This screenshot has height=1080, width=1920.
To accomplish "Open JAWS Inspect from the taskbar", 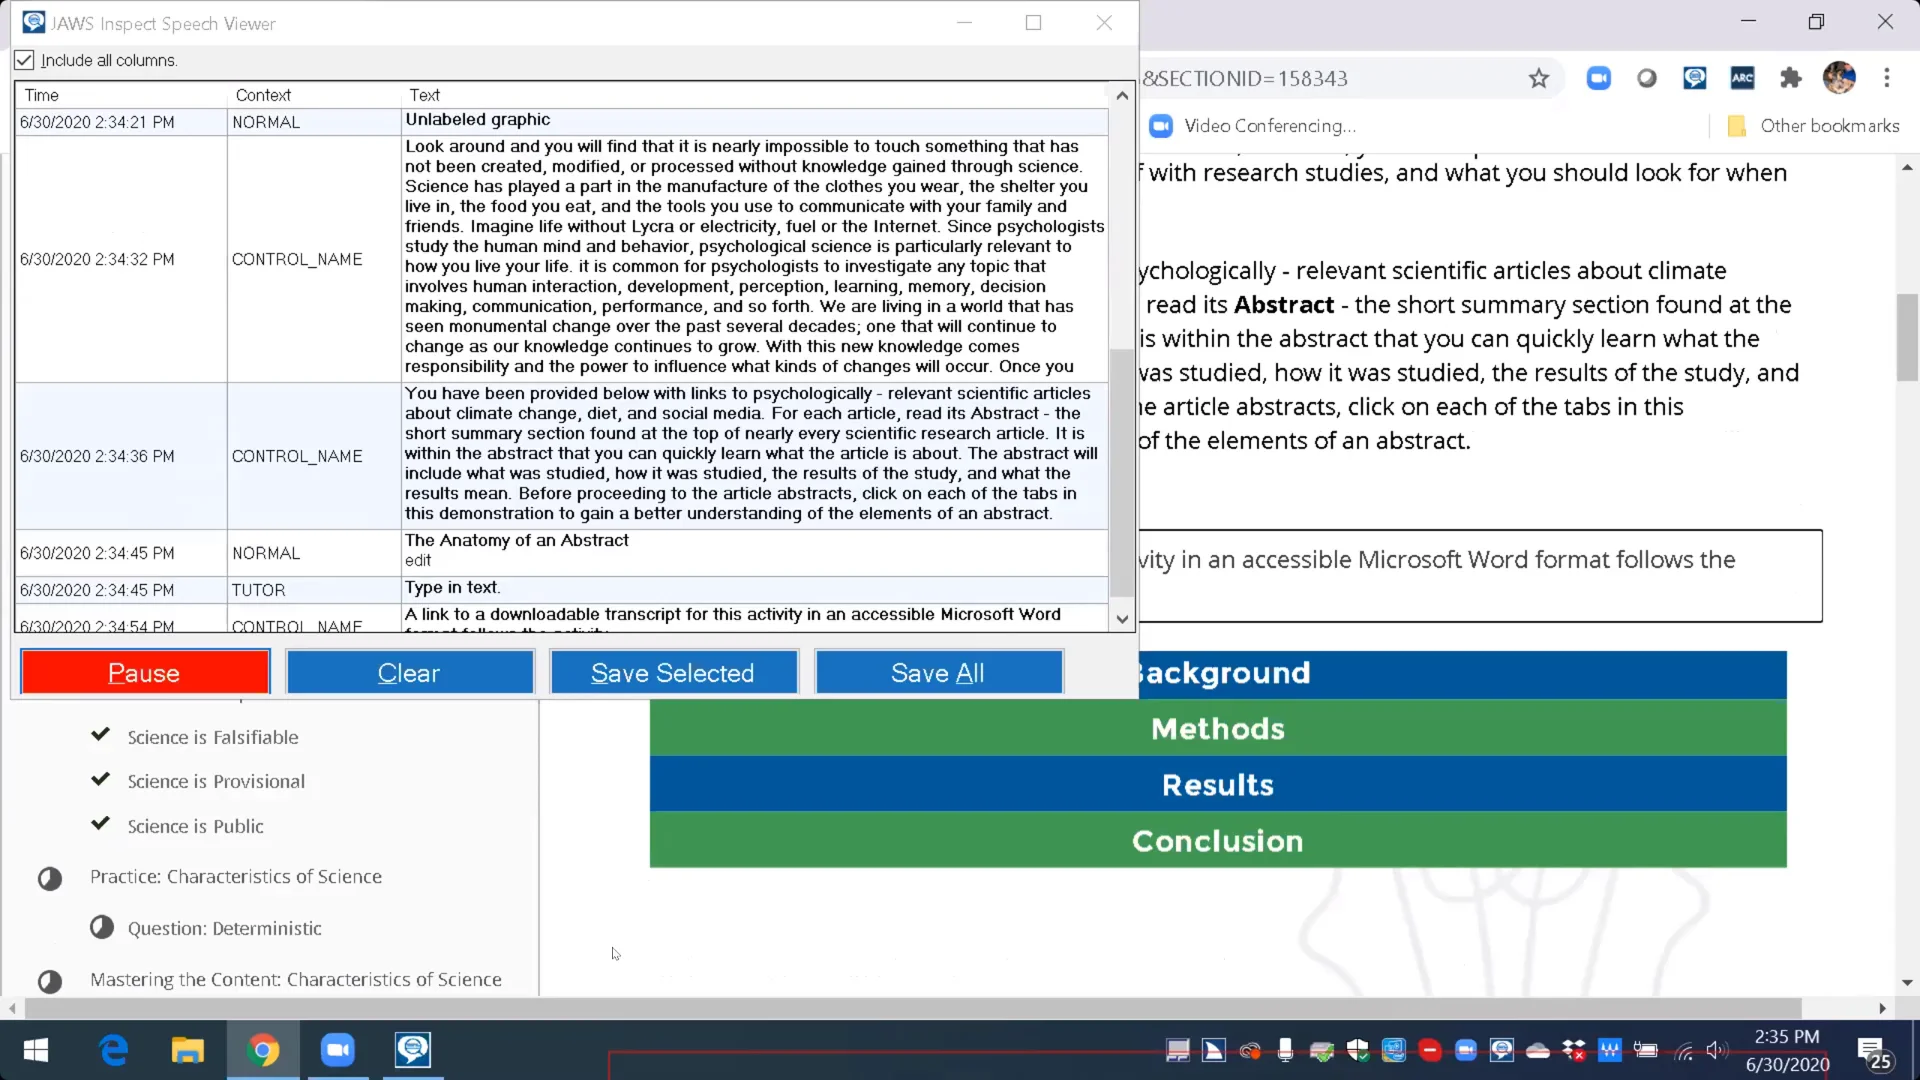I will (412, 1050).
